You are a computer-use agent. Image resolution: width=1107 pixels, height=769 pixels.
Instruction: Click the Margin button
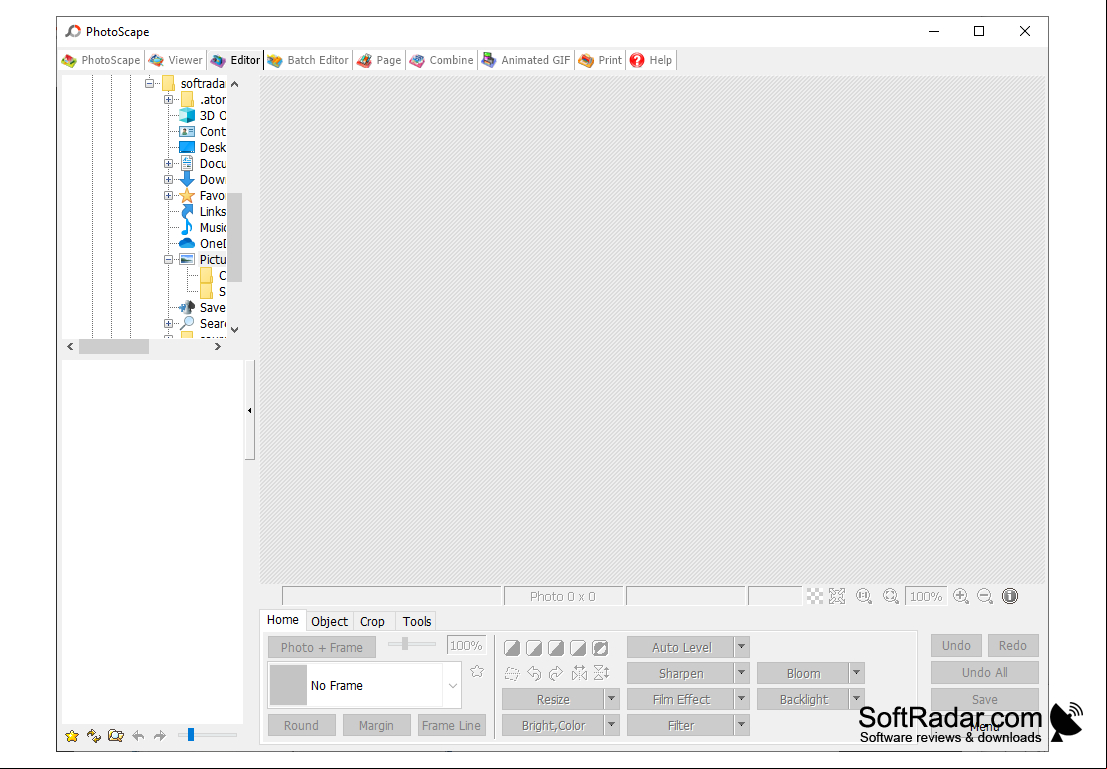tap(376, 725)
